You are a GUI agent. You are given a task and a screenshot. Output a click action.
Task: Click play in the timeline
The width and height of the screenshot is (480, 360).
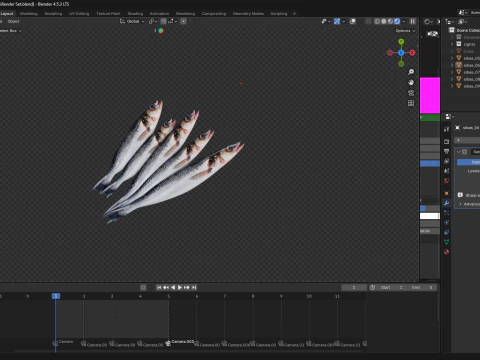tap(180, 287)
